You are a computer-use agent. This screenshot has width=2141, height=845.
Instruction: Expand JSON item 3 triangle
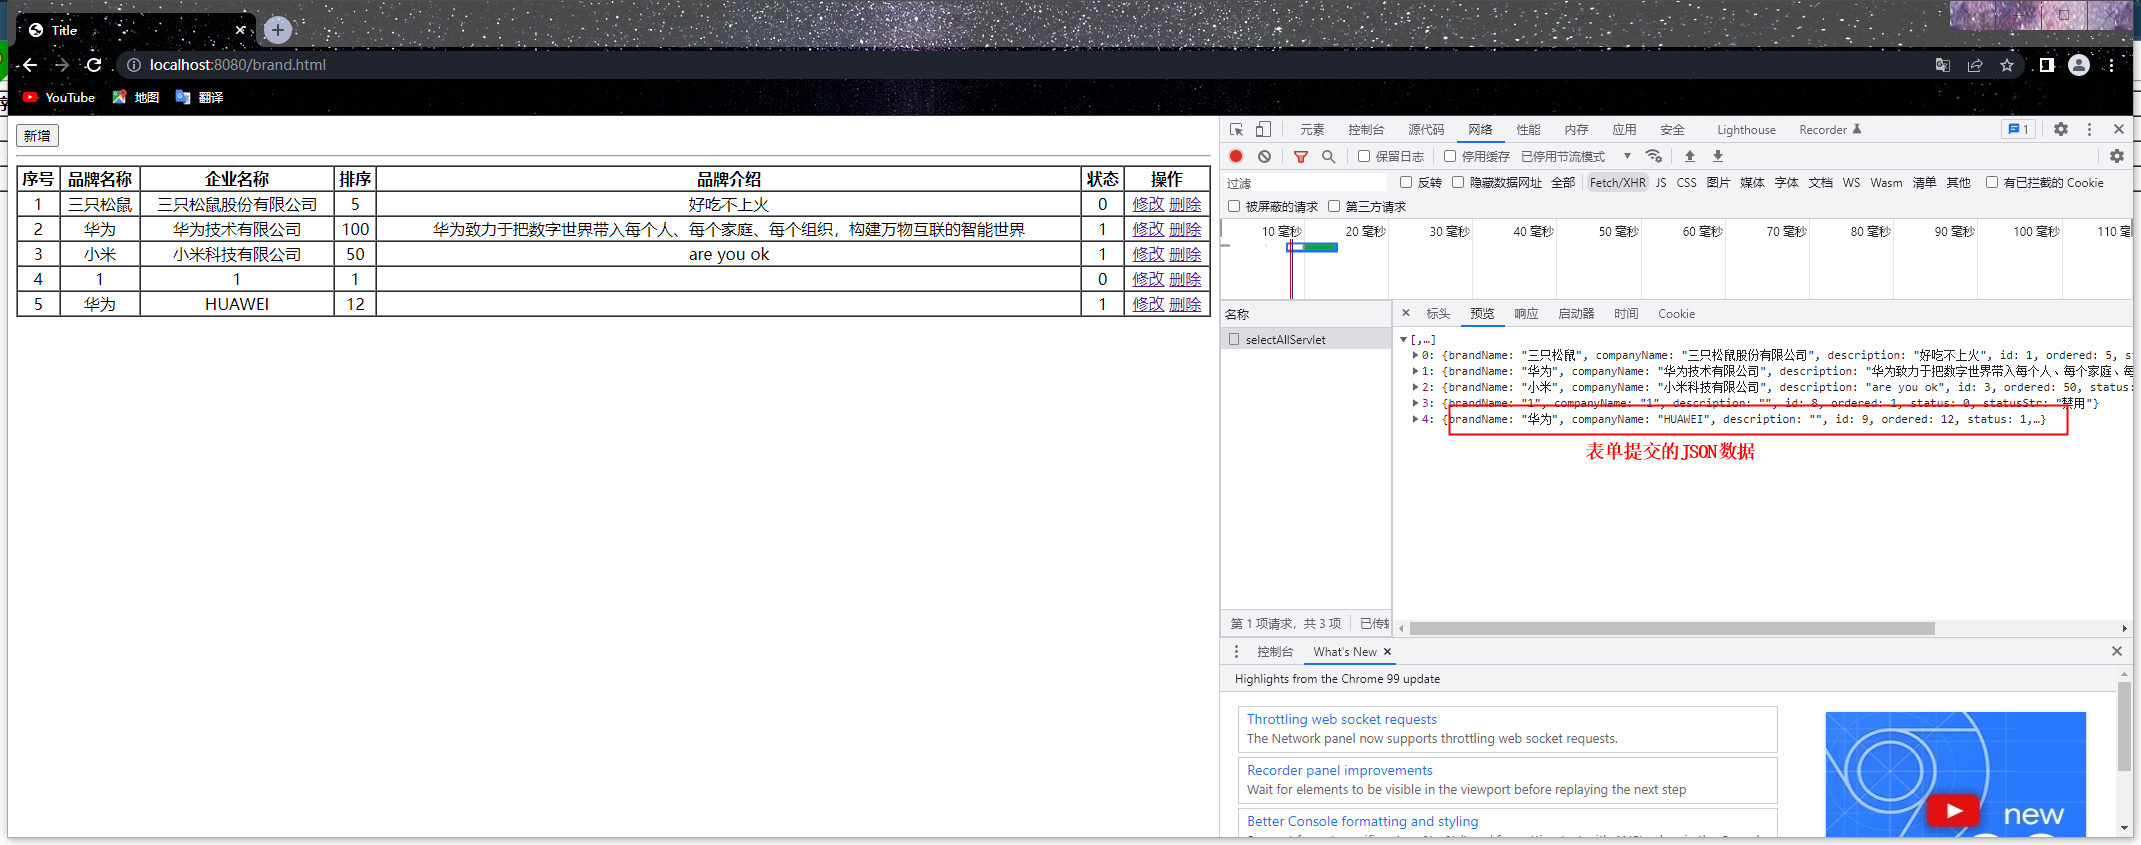click(x=1415, y=403)
